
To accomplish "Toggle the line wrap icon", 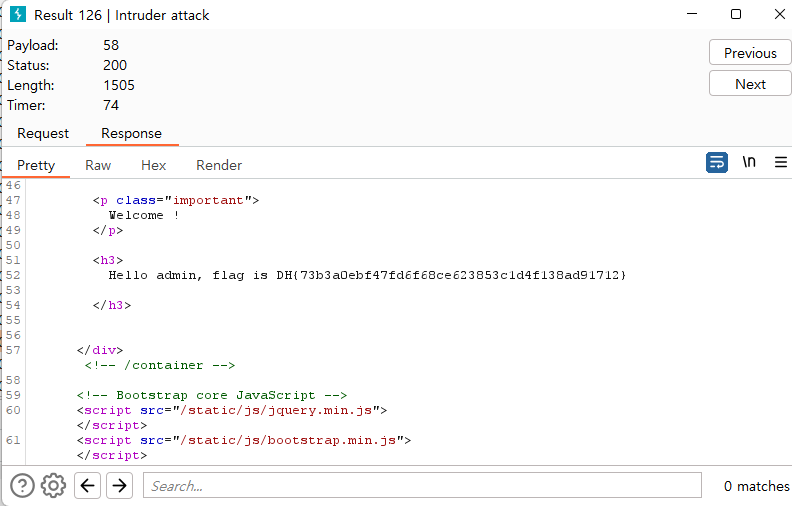I will (717, 163).
